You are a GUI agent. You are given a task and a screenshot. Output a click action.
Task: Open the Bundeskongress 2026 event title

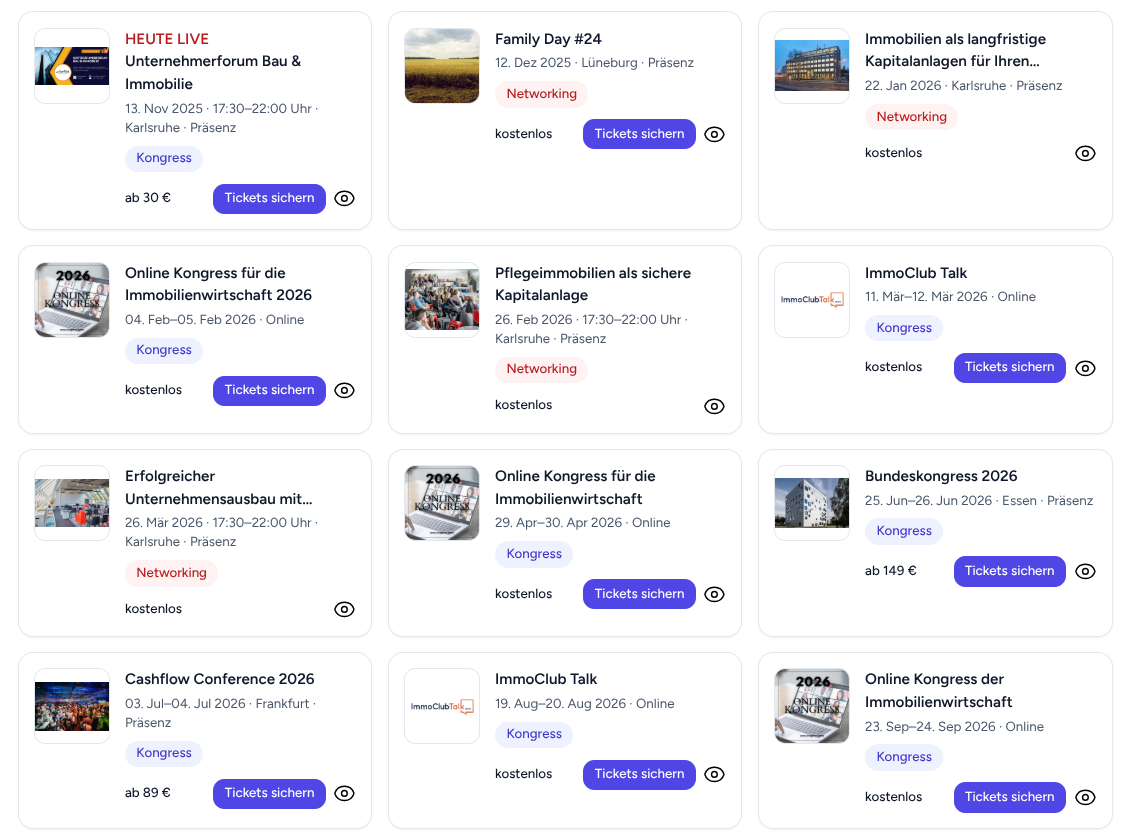940,476
